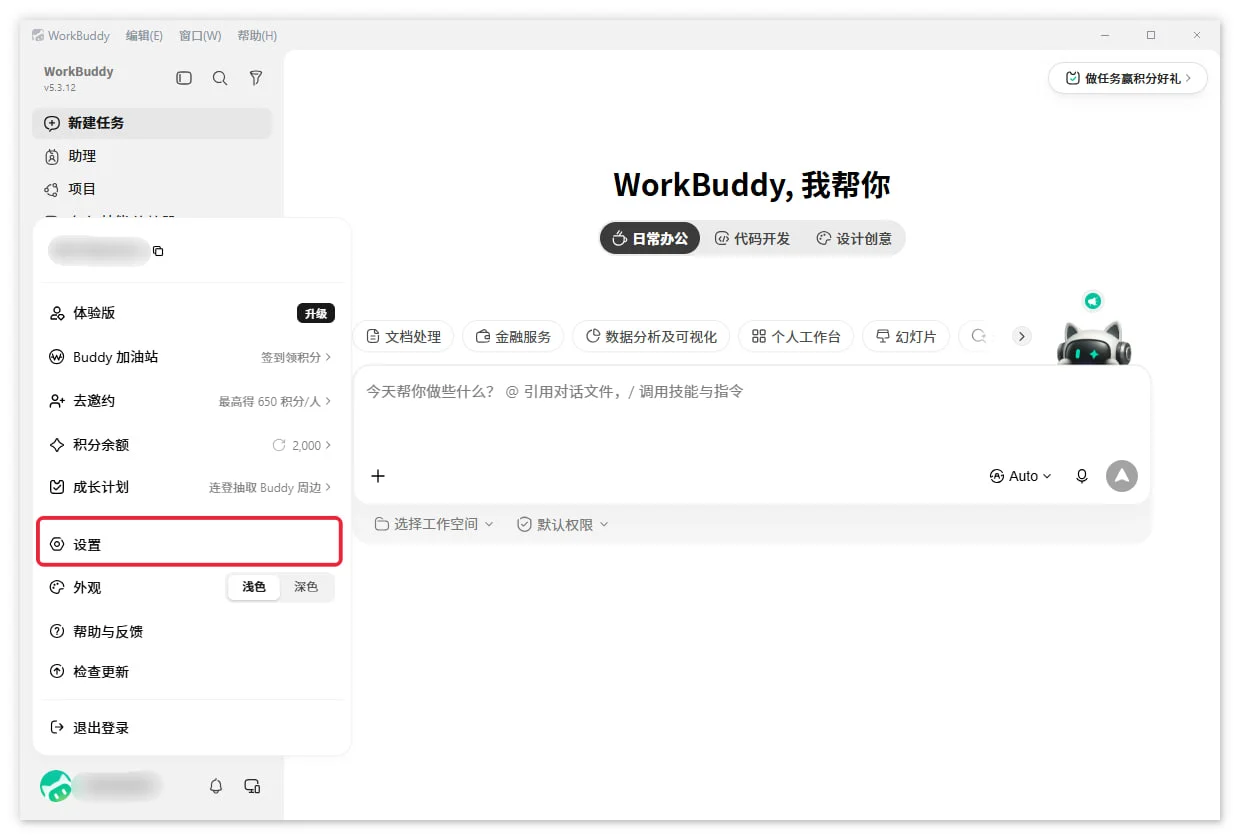This screenshot has height=840, width=1240.
Task: Click the green avatar at bottom-left
Action: click(56, 786)
